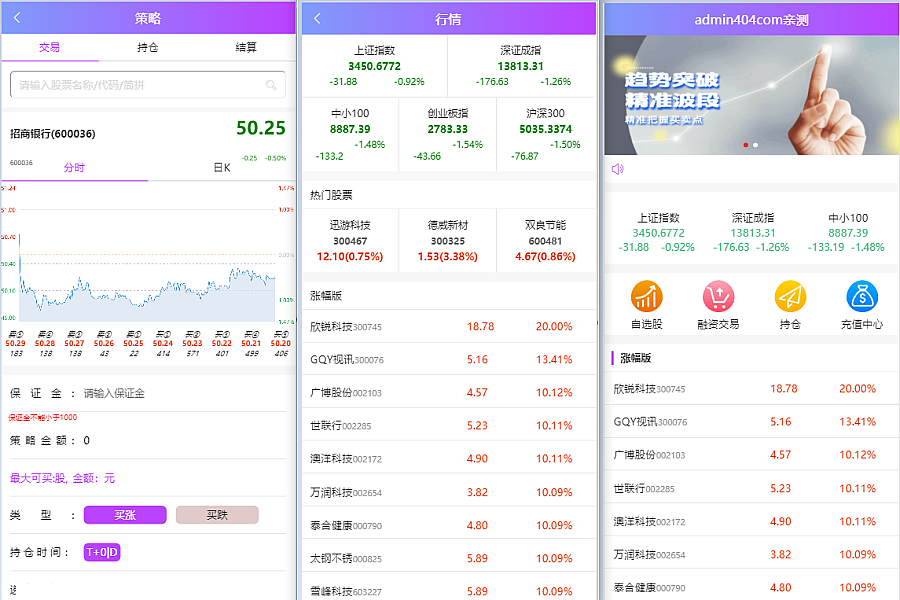900x600 pixels.
Task: Tap the magnifier icon in stock search box
Action: click(x=271, y=85)
